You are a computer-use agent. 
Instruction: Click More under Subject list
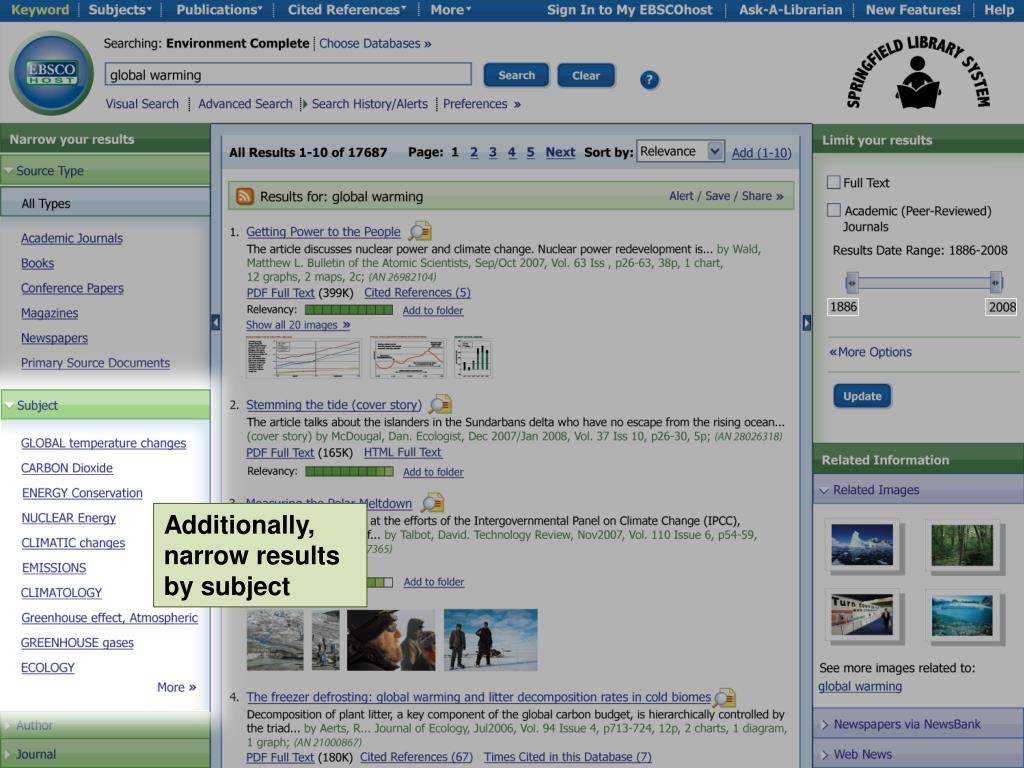pos(176,687)
